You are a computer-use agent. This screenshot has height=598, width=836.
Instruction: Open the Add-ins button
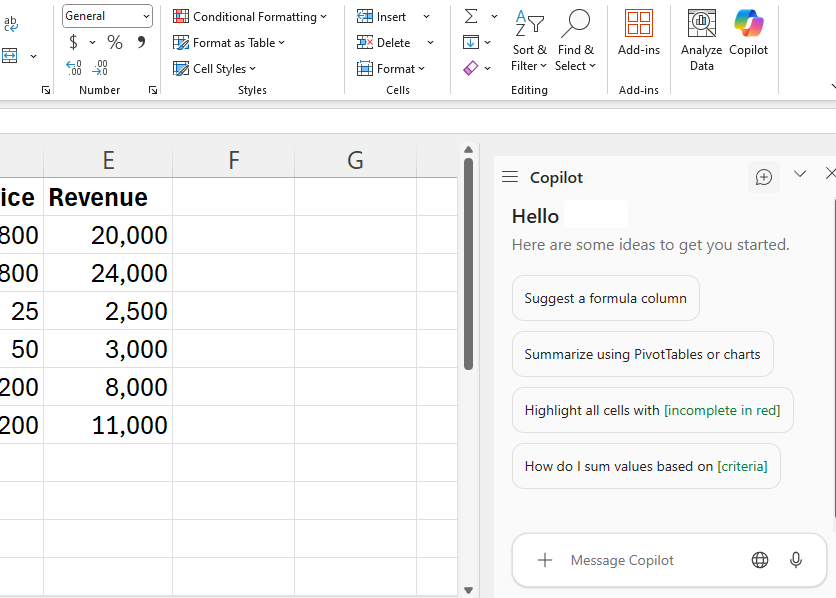(x=638, y=34)
